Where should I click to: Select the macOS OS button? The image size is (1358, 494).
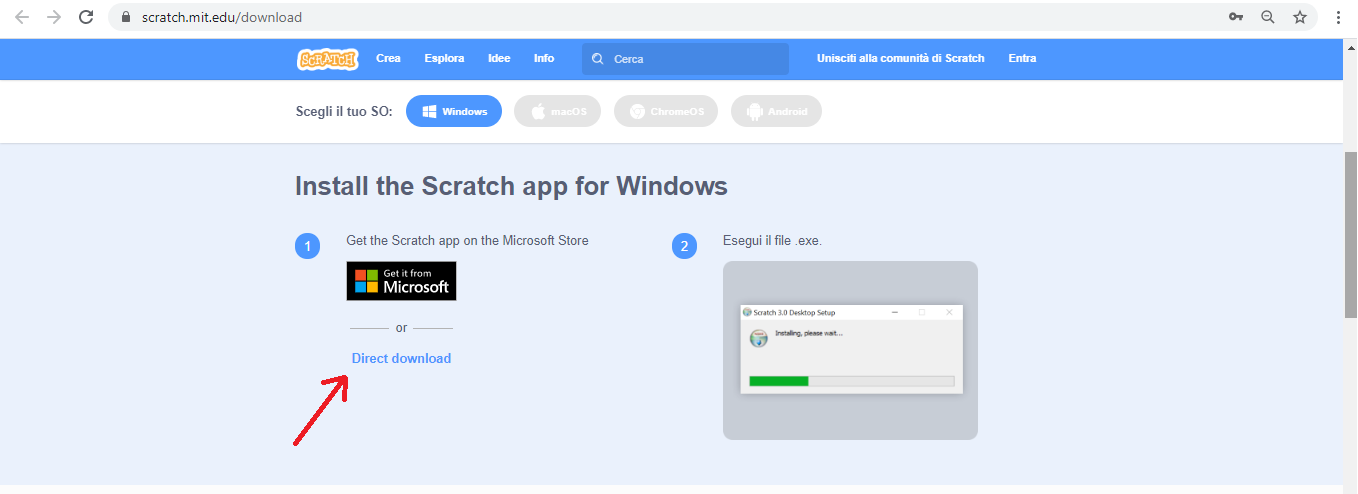click(557, 111)
